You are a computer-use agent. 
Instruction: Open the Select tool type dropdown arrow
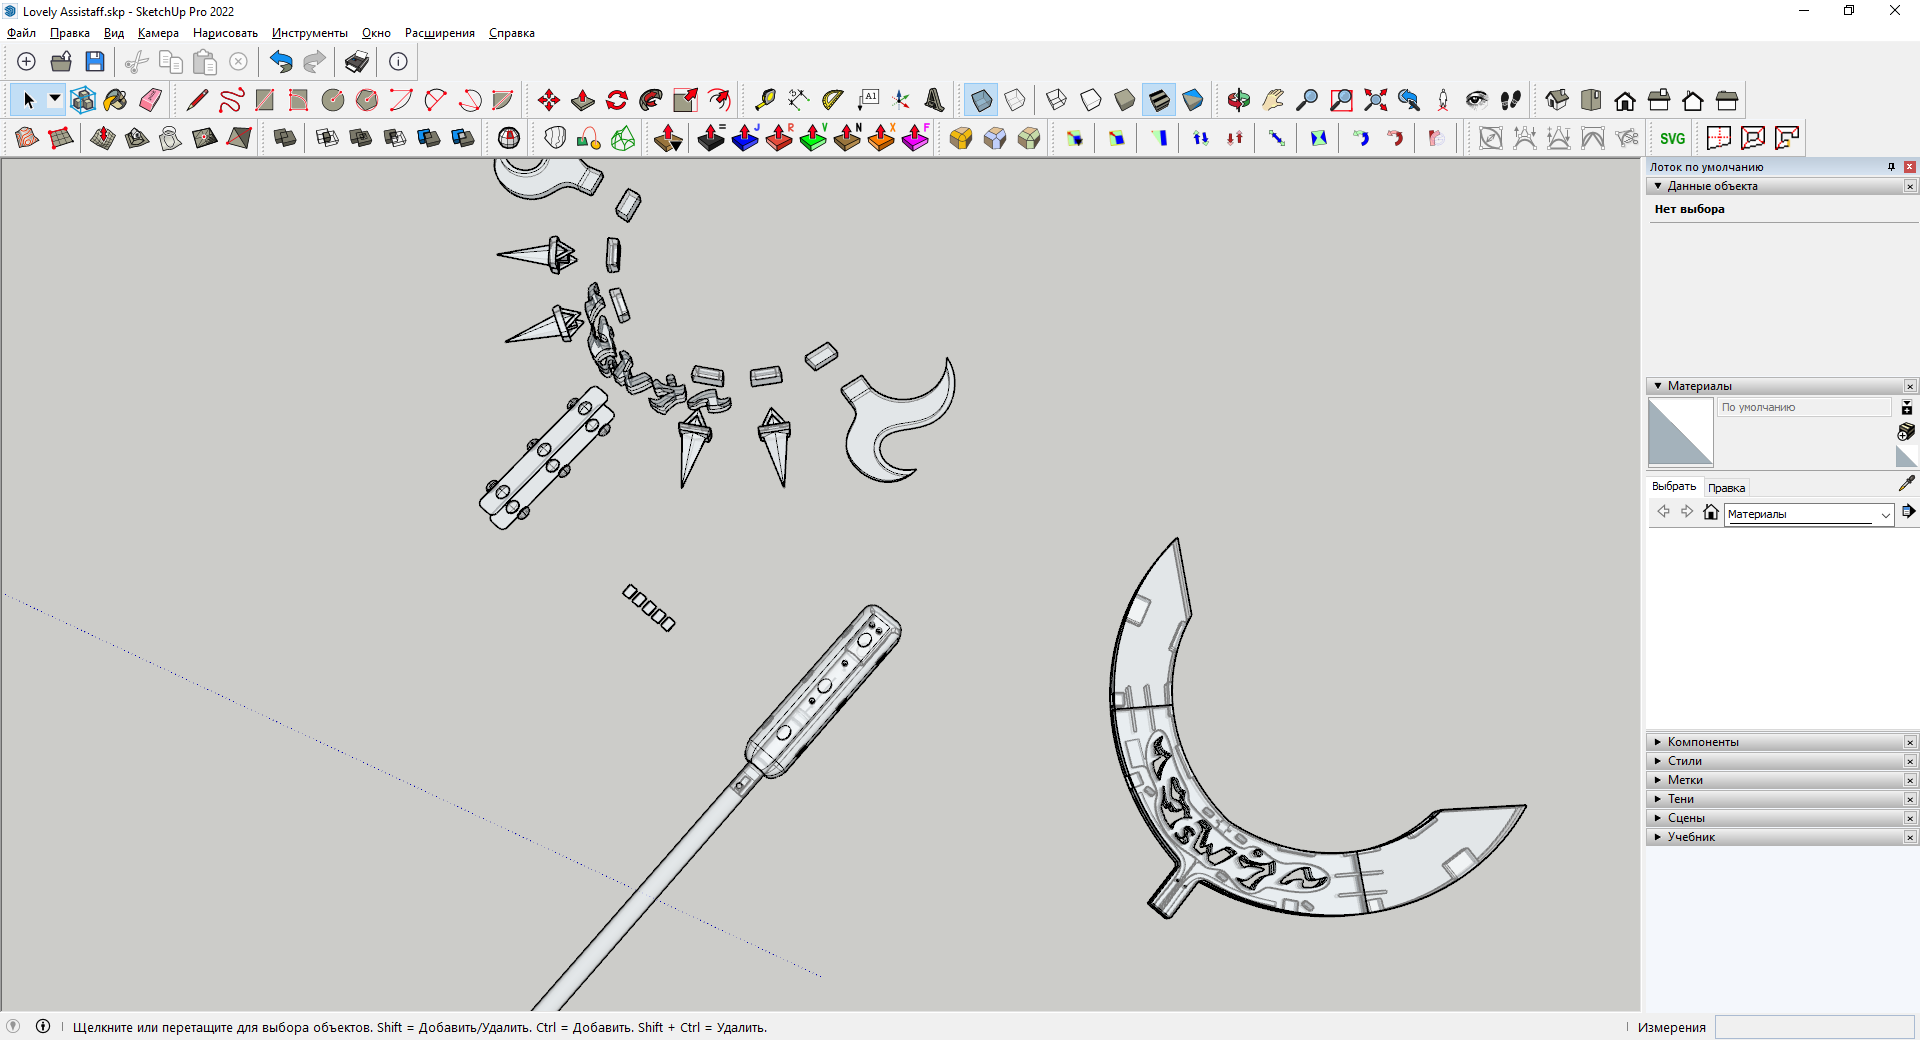(55, 99)
